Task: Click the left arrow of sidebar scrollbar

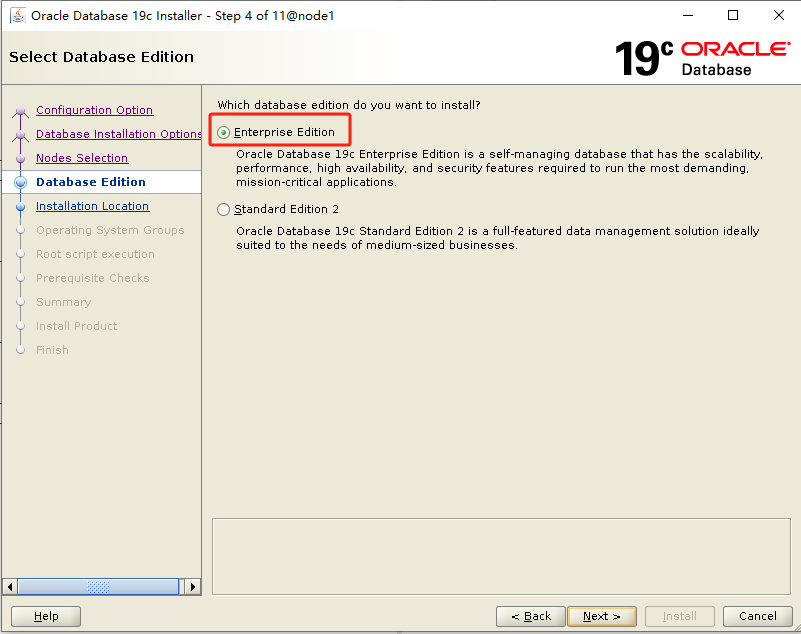Action: 10,586
